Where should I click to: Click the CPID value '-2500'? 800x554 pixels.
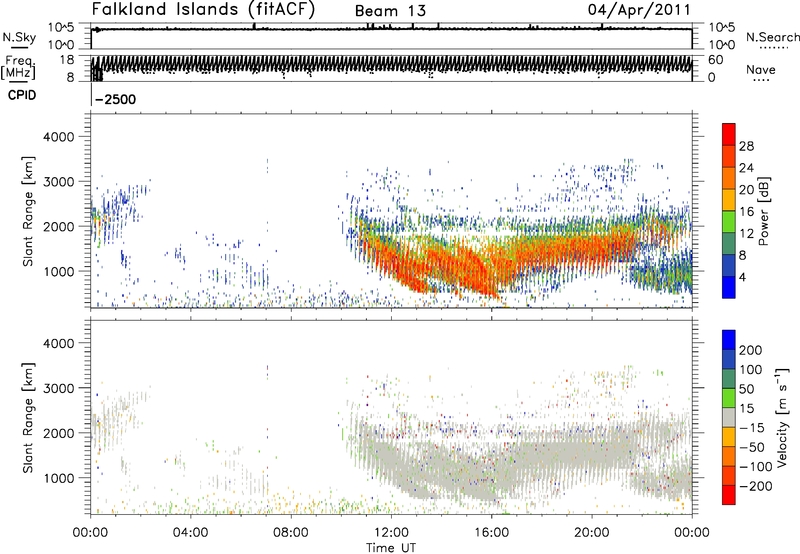click(x=116, y=99)
